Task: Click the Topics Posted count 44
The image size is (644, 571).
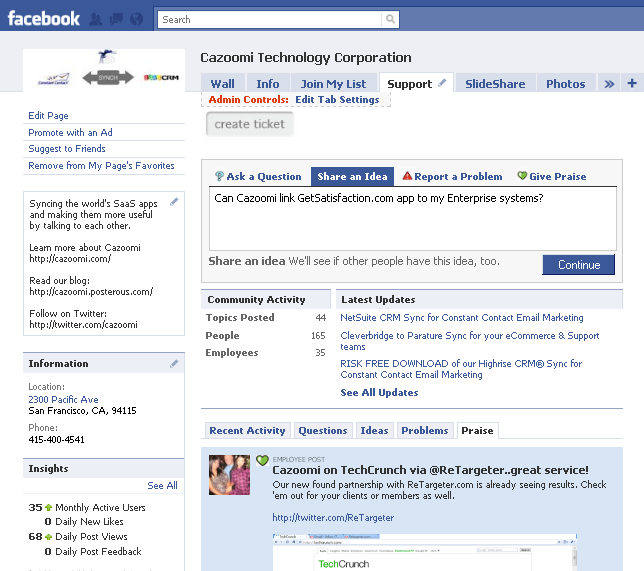Action: [x=320, y=318]
